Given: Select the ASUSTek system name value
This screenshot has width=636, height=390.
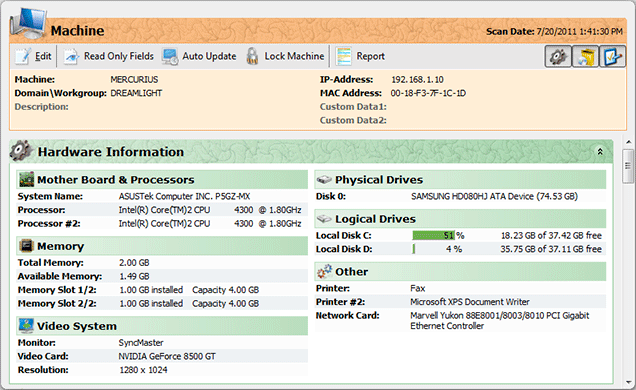Looking at the screenshot, I should (x=185, y=197).
